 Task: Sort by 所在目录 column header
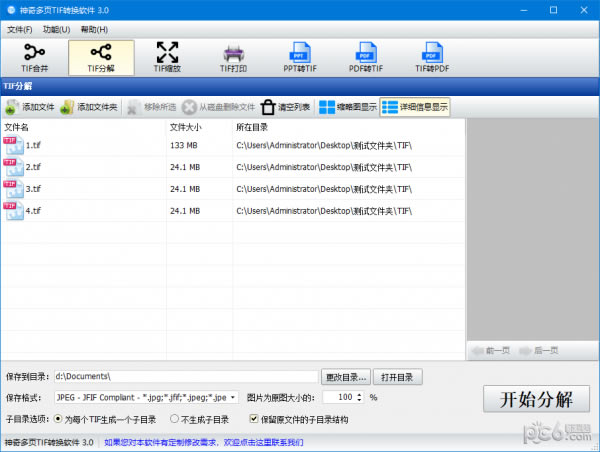(x=349, y=127)
